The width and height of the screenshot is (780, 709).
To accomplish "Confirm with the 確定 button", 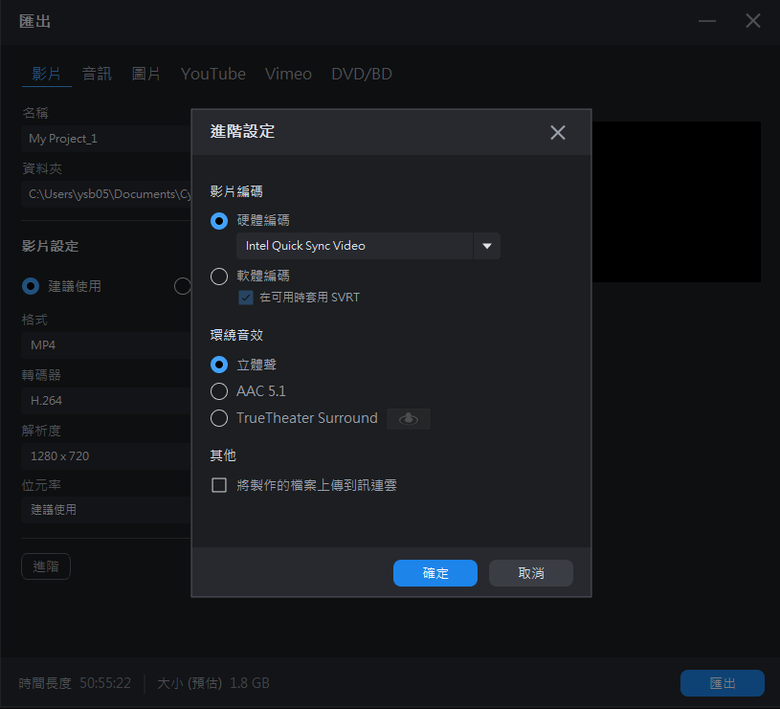I will (435, 573).
